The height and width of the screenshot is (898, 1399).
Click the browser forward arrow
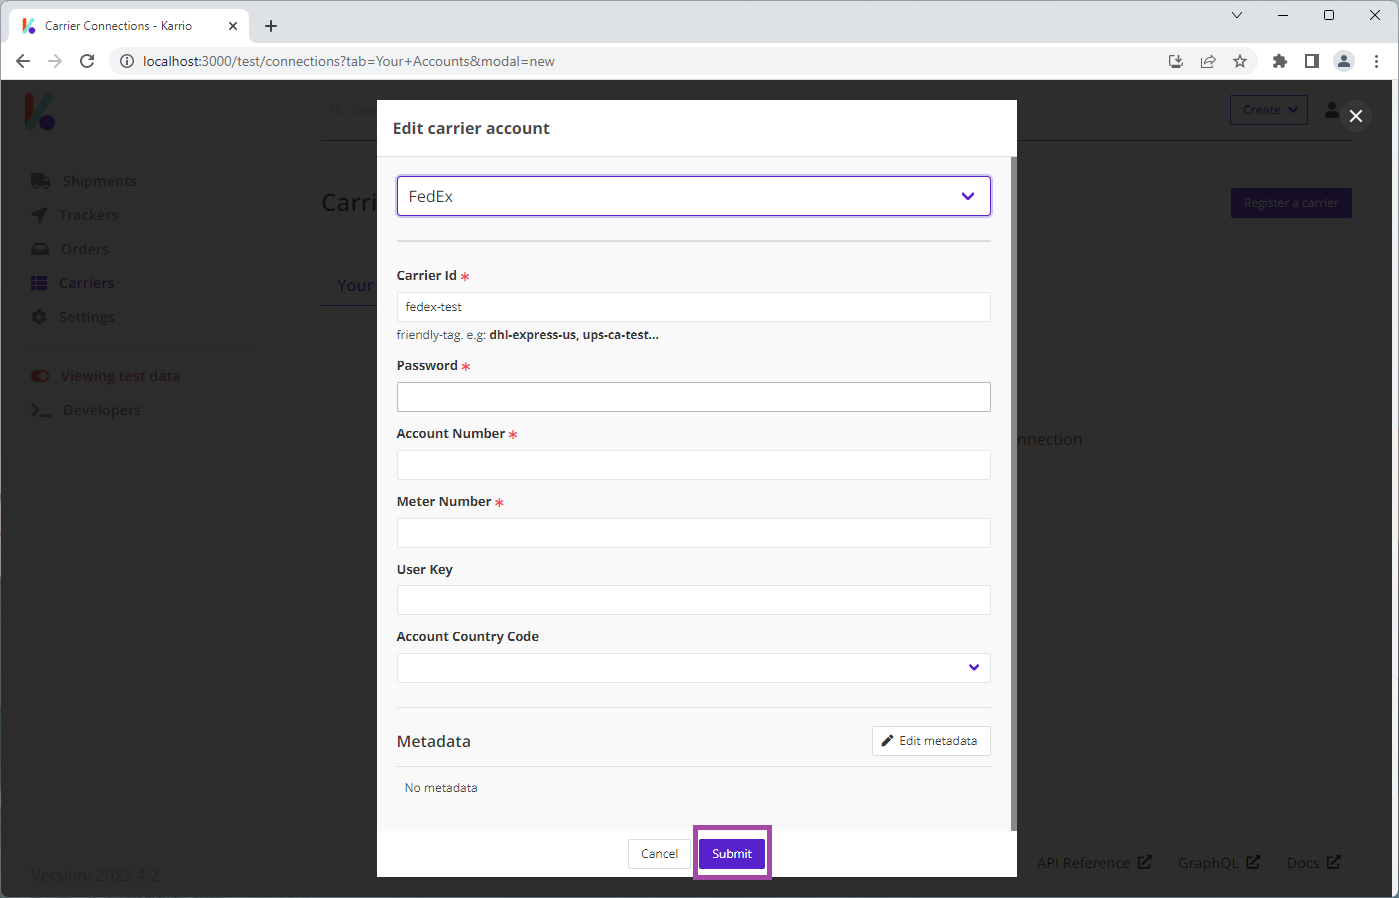click(x=55, y=61)
